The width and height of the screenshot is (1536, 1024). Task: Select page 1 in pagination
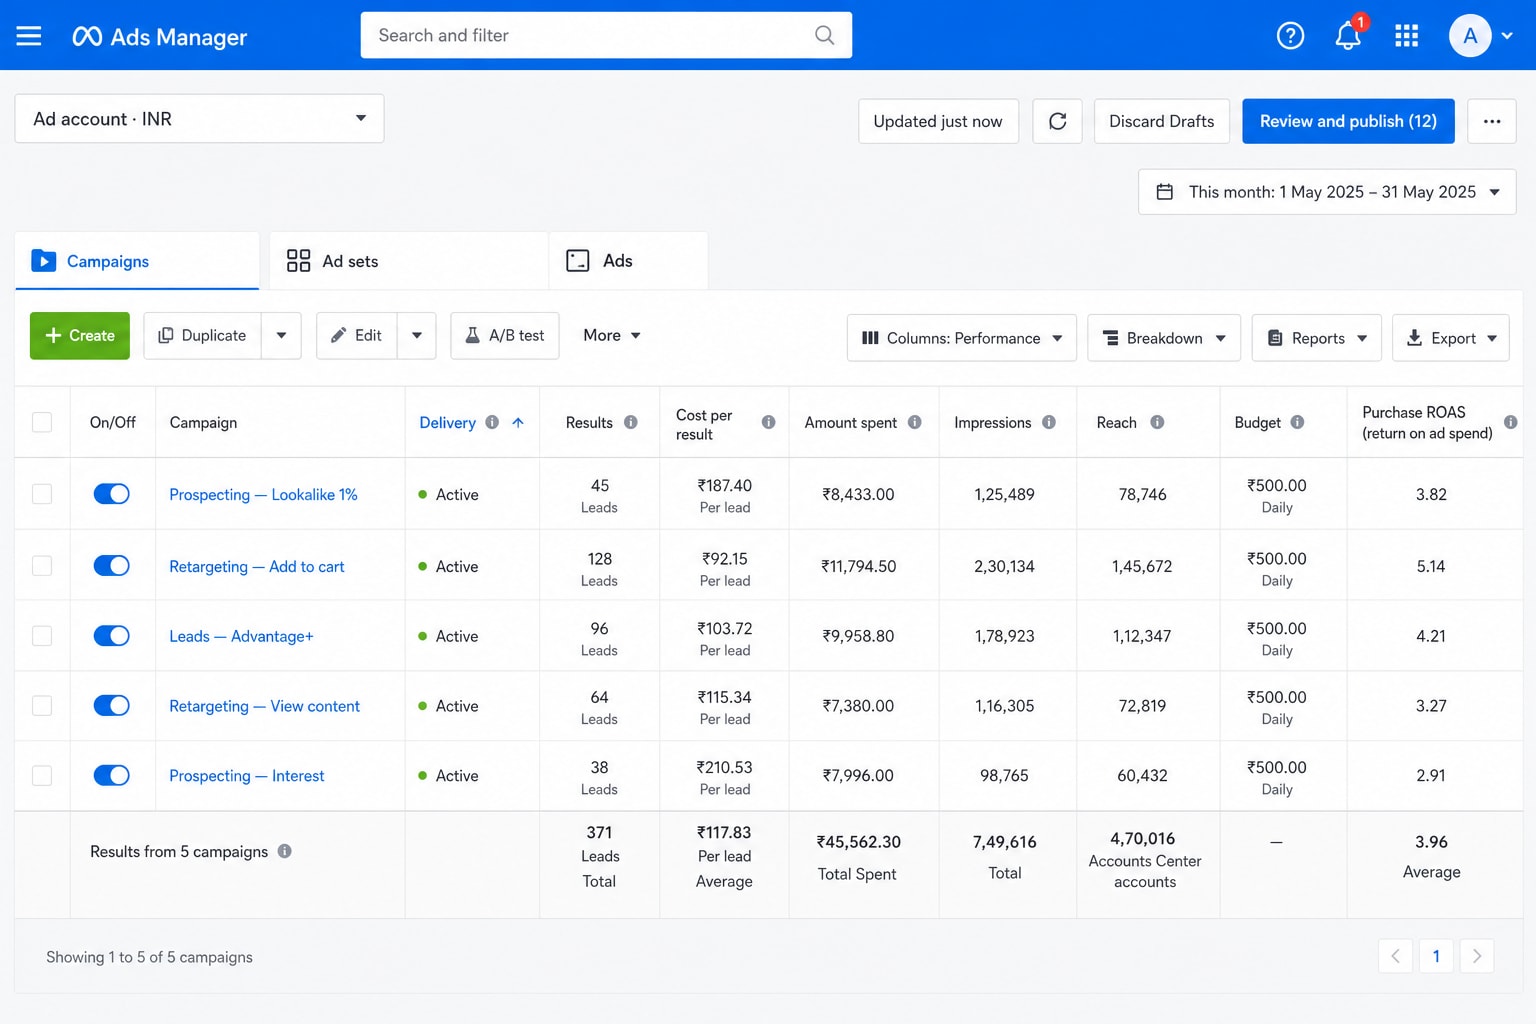coord(1436,956)
